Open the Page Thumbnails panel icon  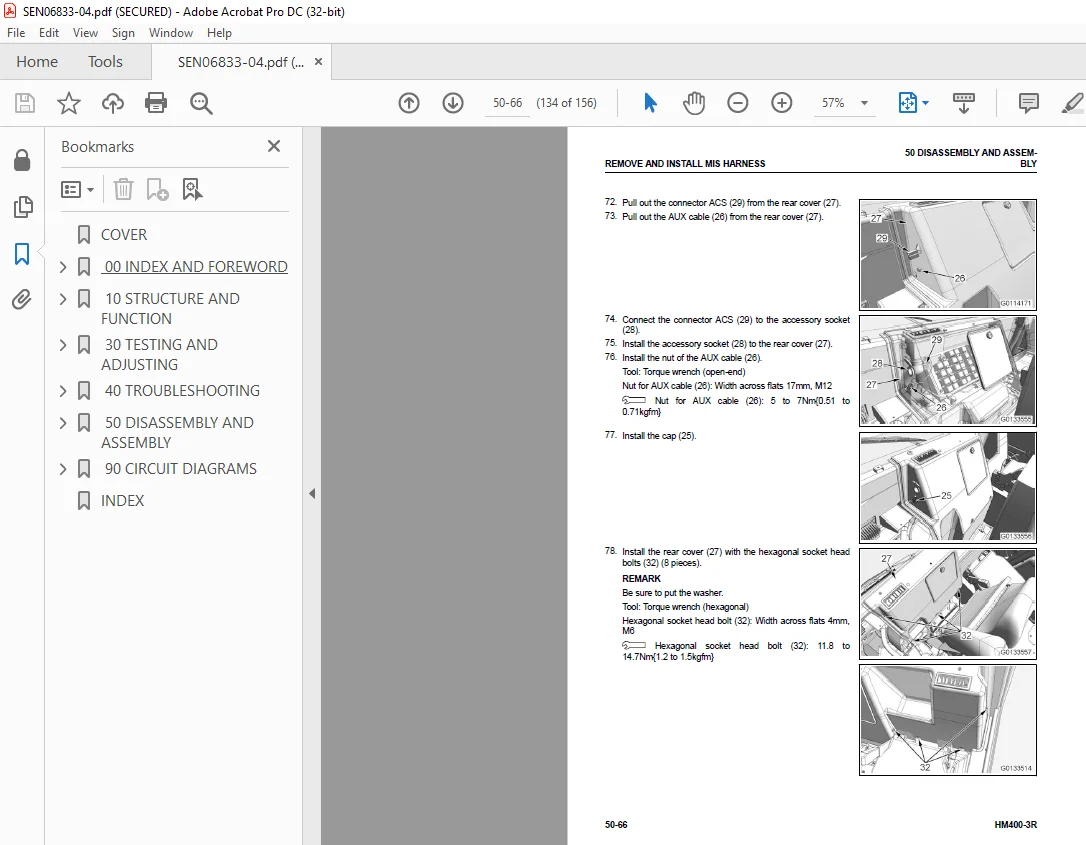click(22, 206)
